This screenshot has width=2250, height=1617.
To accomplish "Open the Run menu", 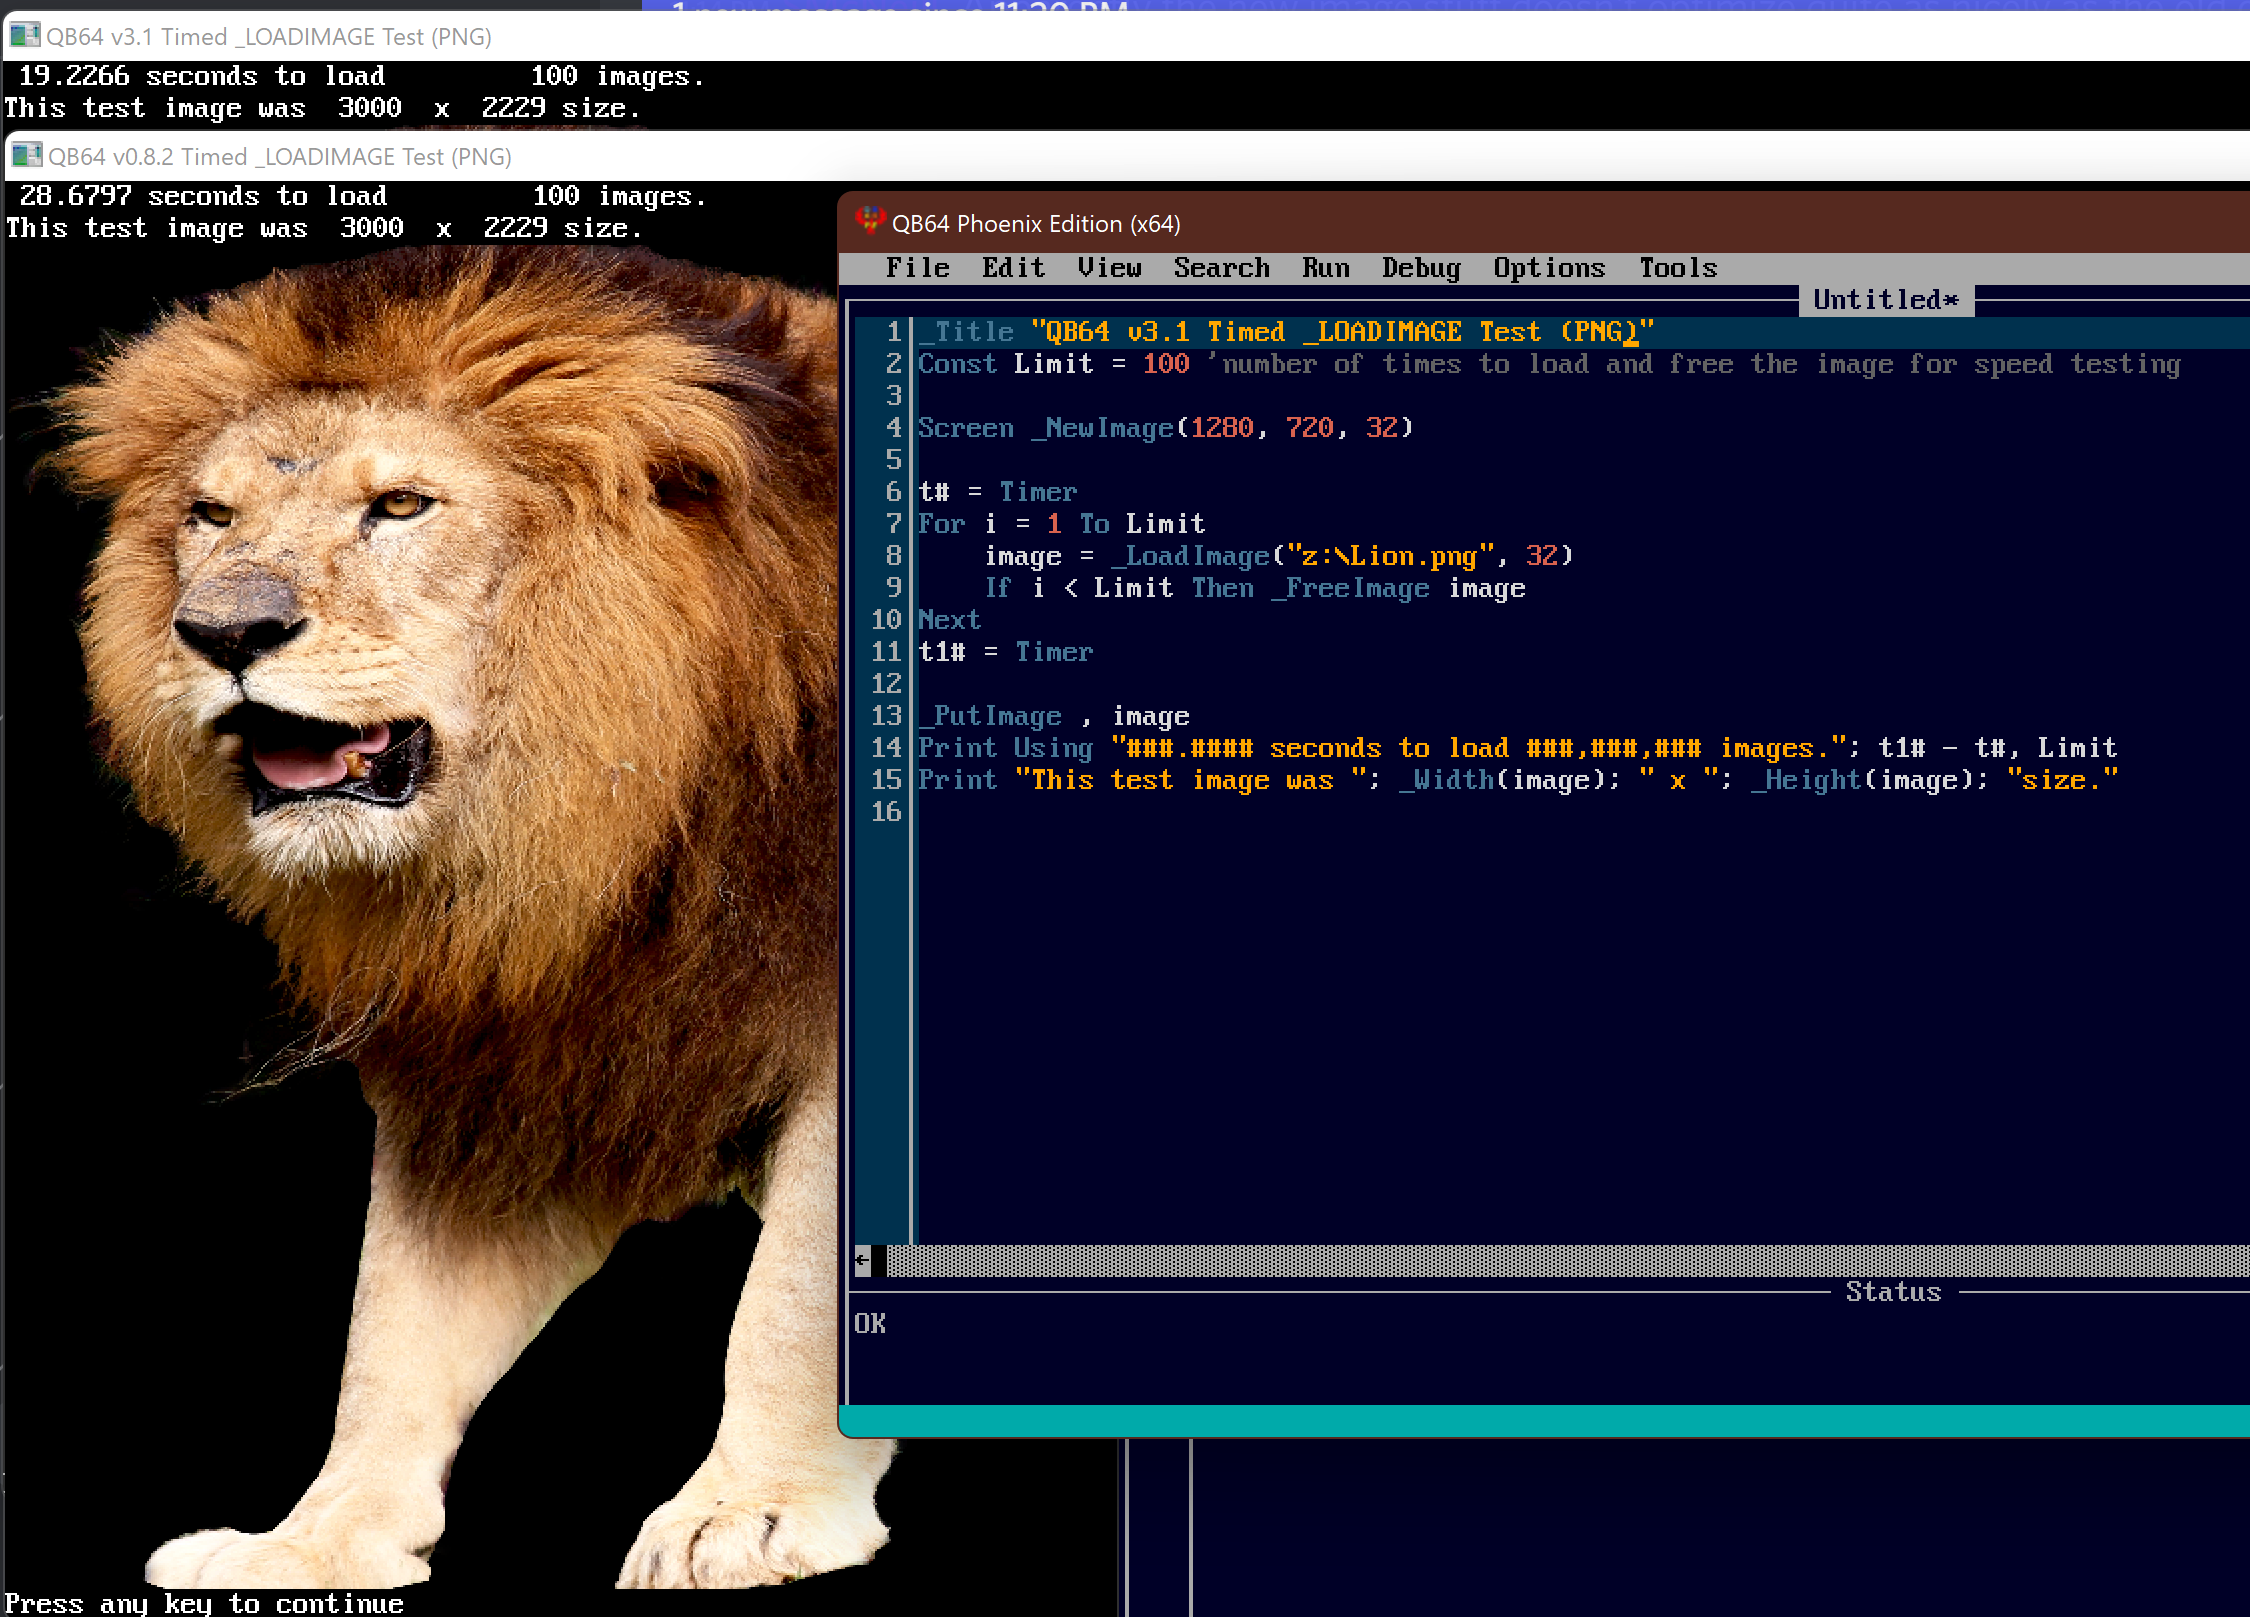I will (x=1325, y=268).
